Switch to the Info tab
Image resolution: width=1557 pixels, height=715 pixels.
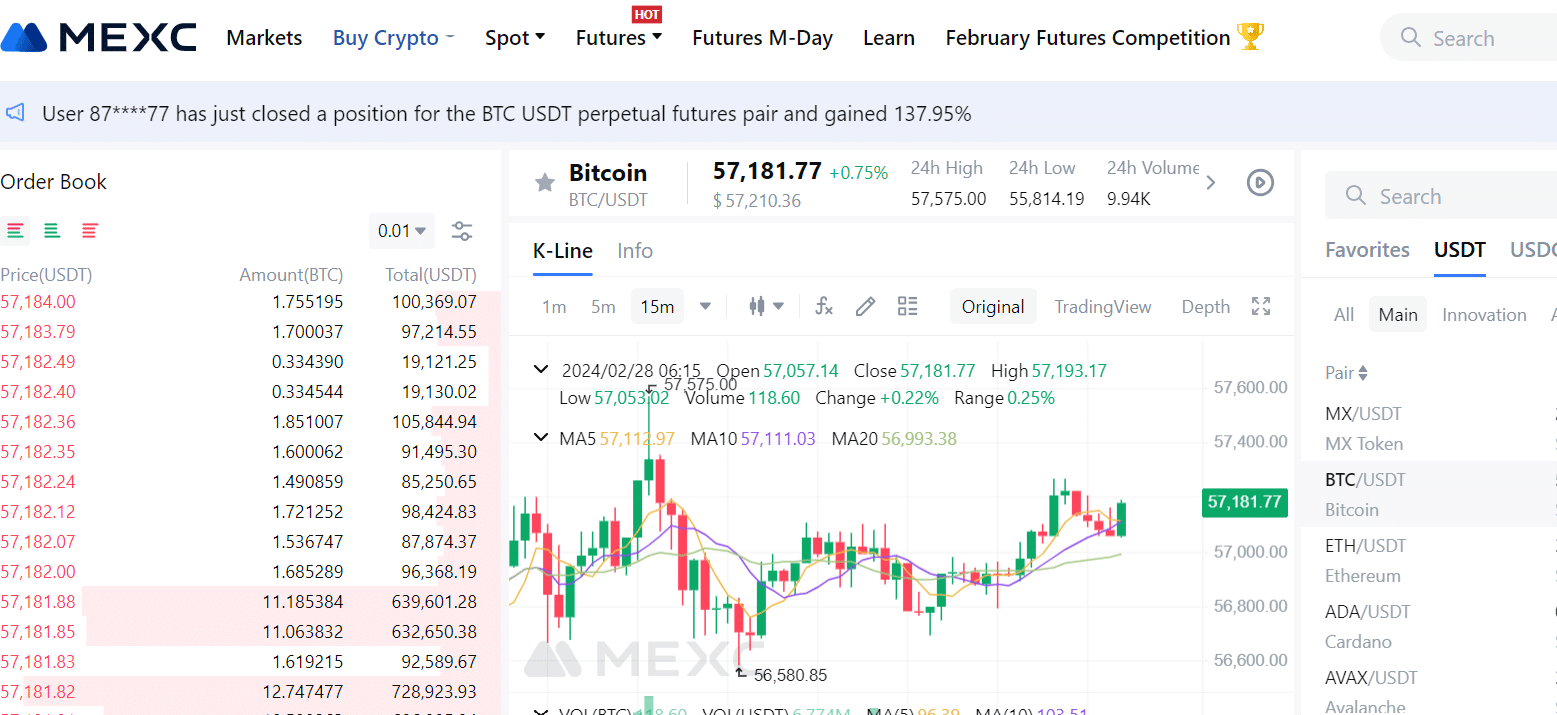click(x=635, y=251)
